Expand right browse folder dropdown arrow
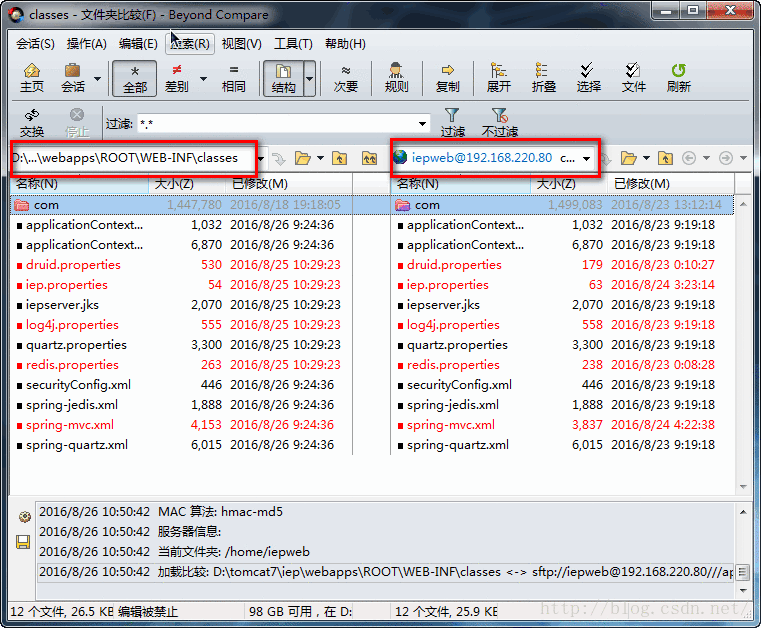Screen dimensions: 761x628 pos(646,158)
